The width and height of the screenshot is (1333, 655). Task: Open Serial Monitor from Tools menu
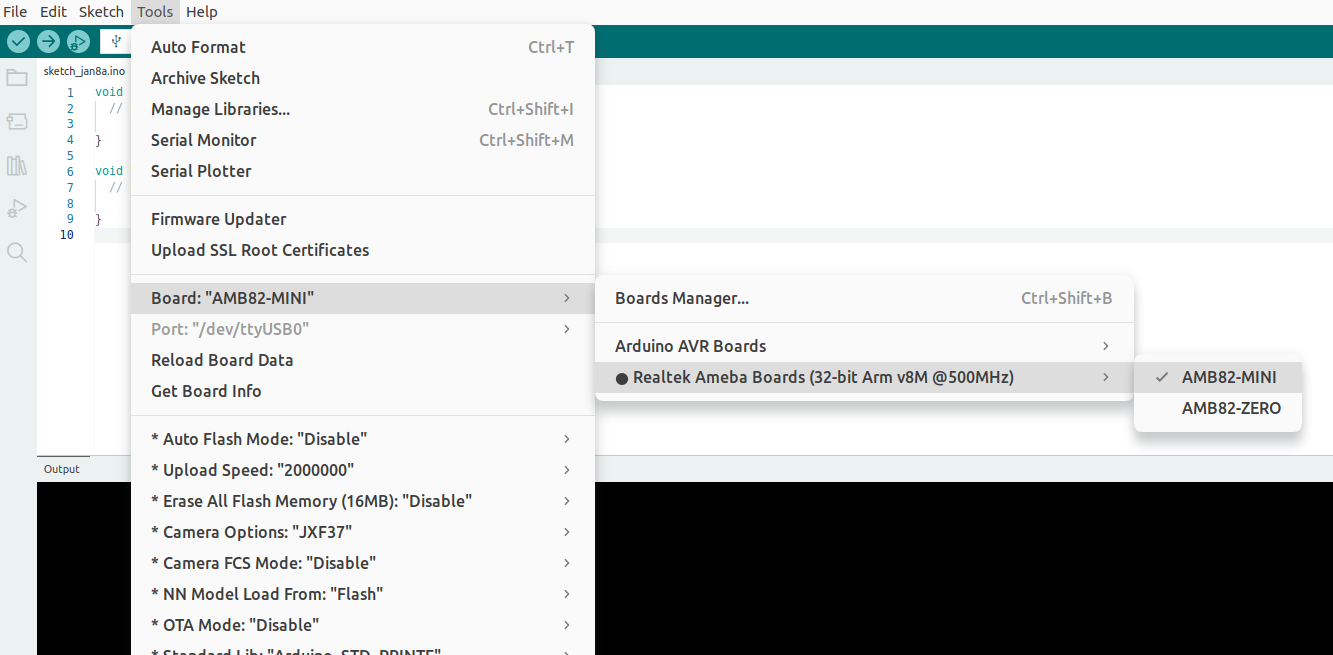[363, 140]
